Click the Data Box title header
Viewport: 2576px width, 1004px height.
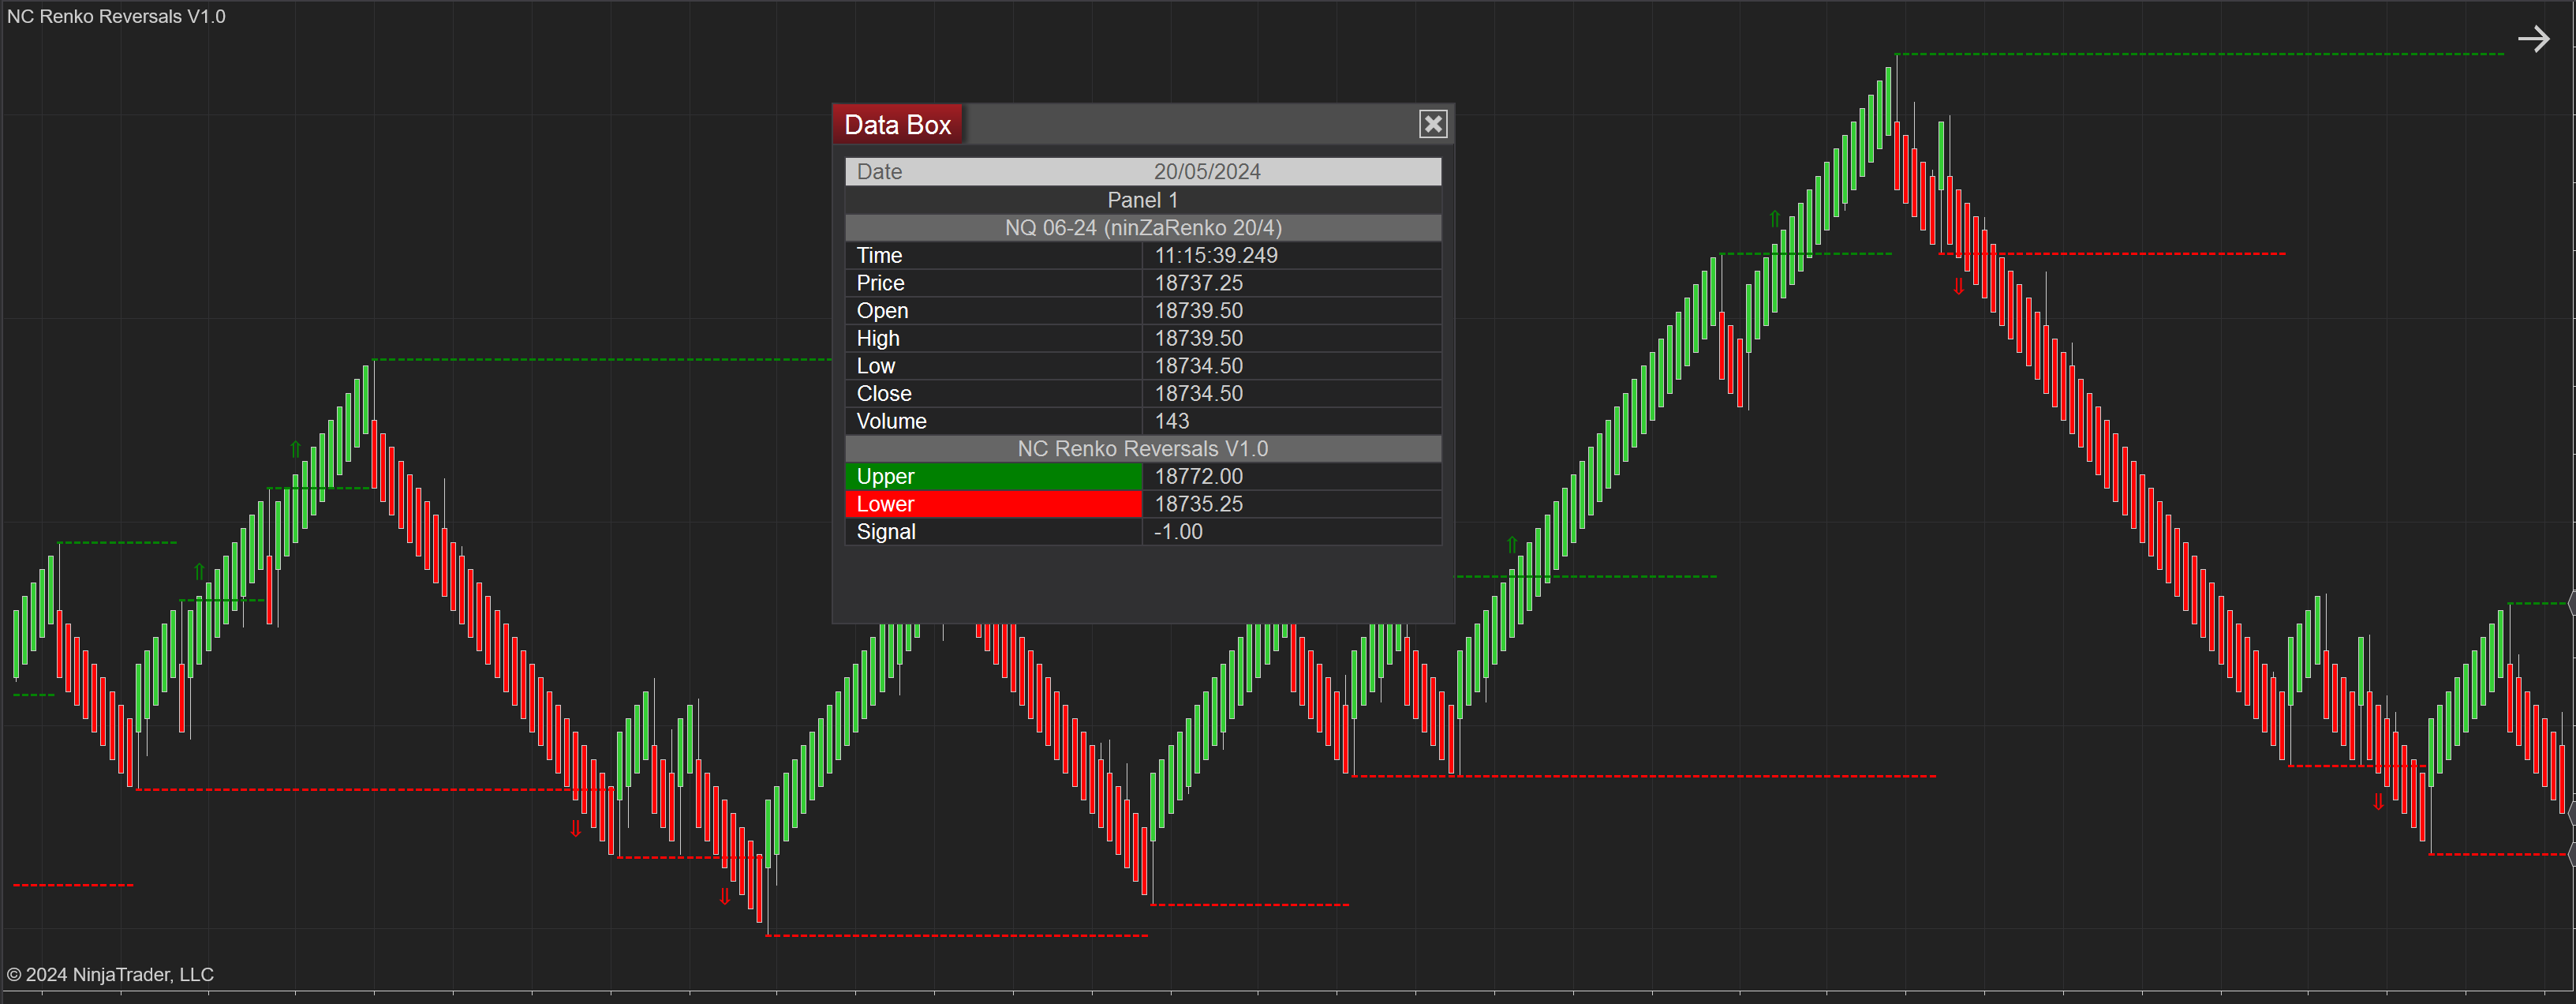896,124
